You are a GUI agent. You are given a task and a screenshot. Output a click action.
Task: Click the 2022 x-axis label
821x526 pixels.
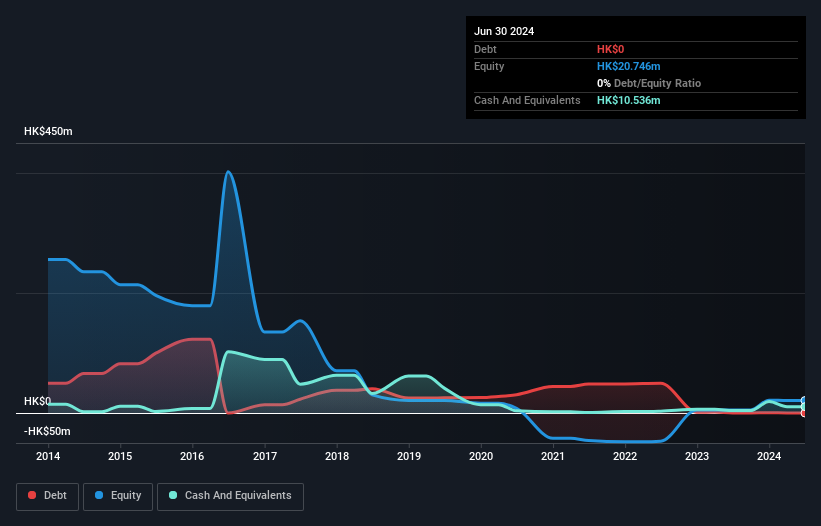(x=625, y=456)
